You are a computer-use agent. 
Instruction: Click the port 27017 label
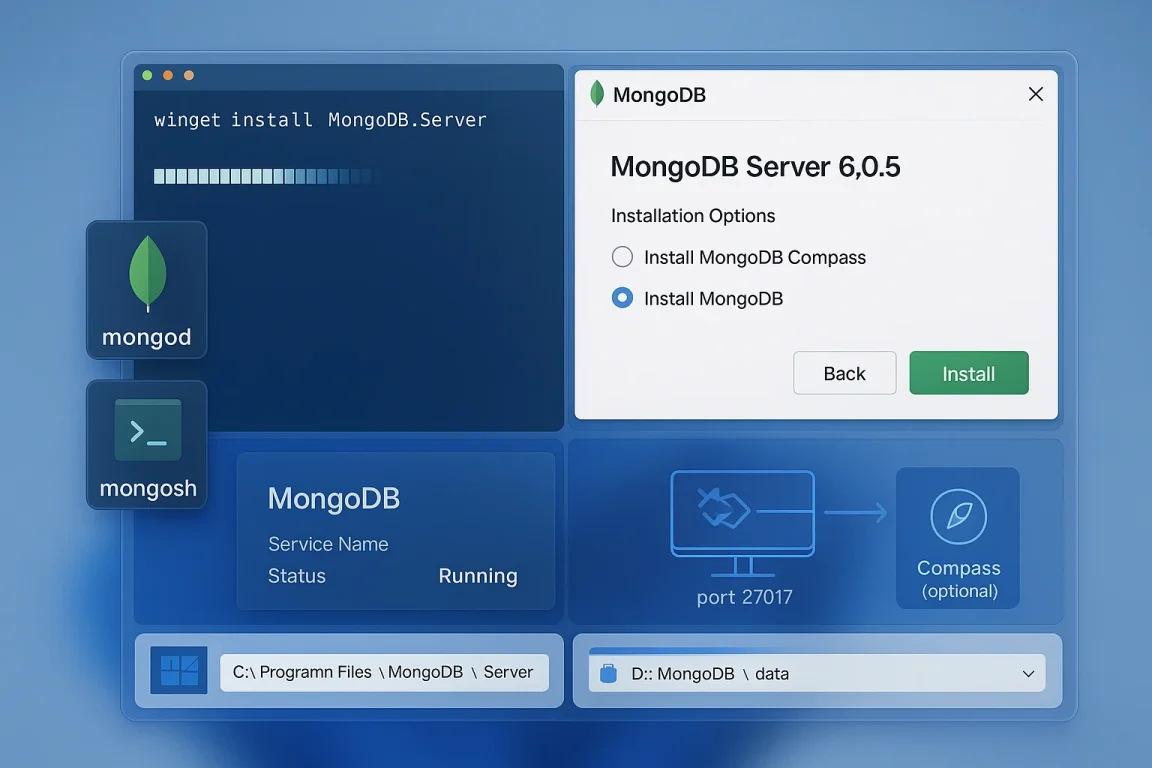pyautogui.click(x=744, y=597)
